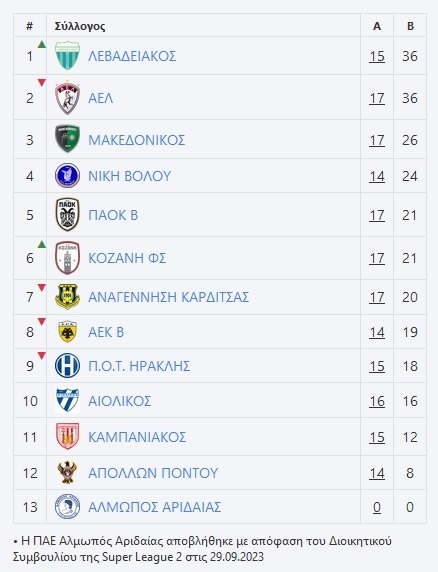Click ΛΕΒΑΔΕΙΑΚΟΣ matches played number 15

pos(377,56)
